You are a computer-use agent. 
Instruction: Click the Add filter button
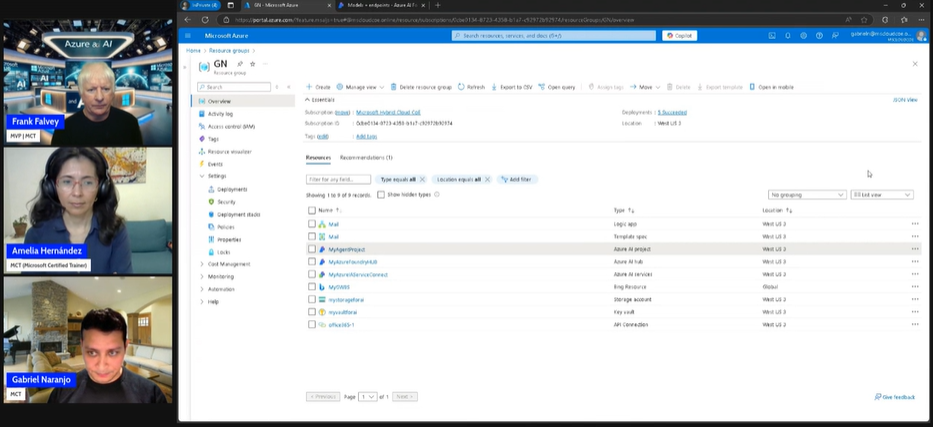pyautogui.click(x=516, y=179)
